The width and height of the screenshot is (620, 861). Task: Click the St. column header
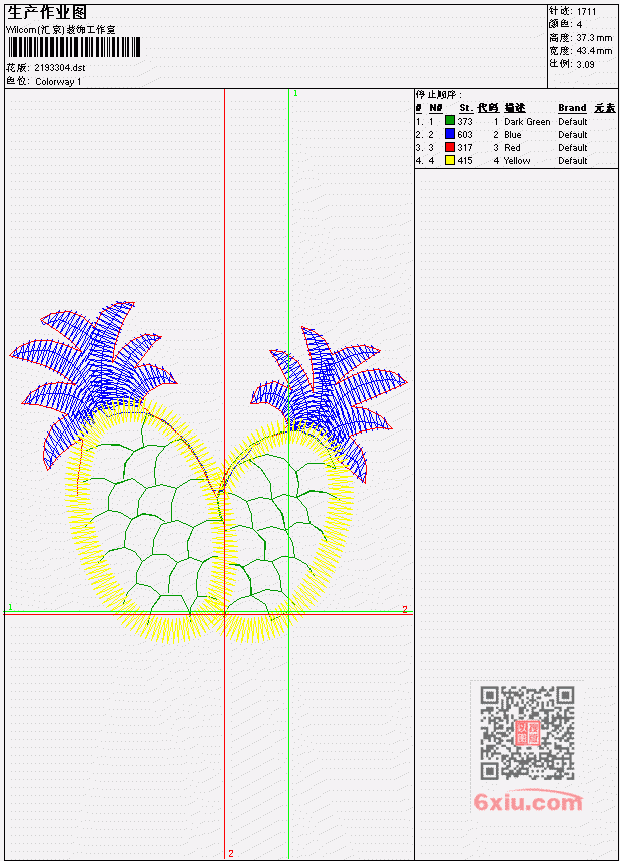point(466,108)
